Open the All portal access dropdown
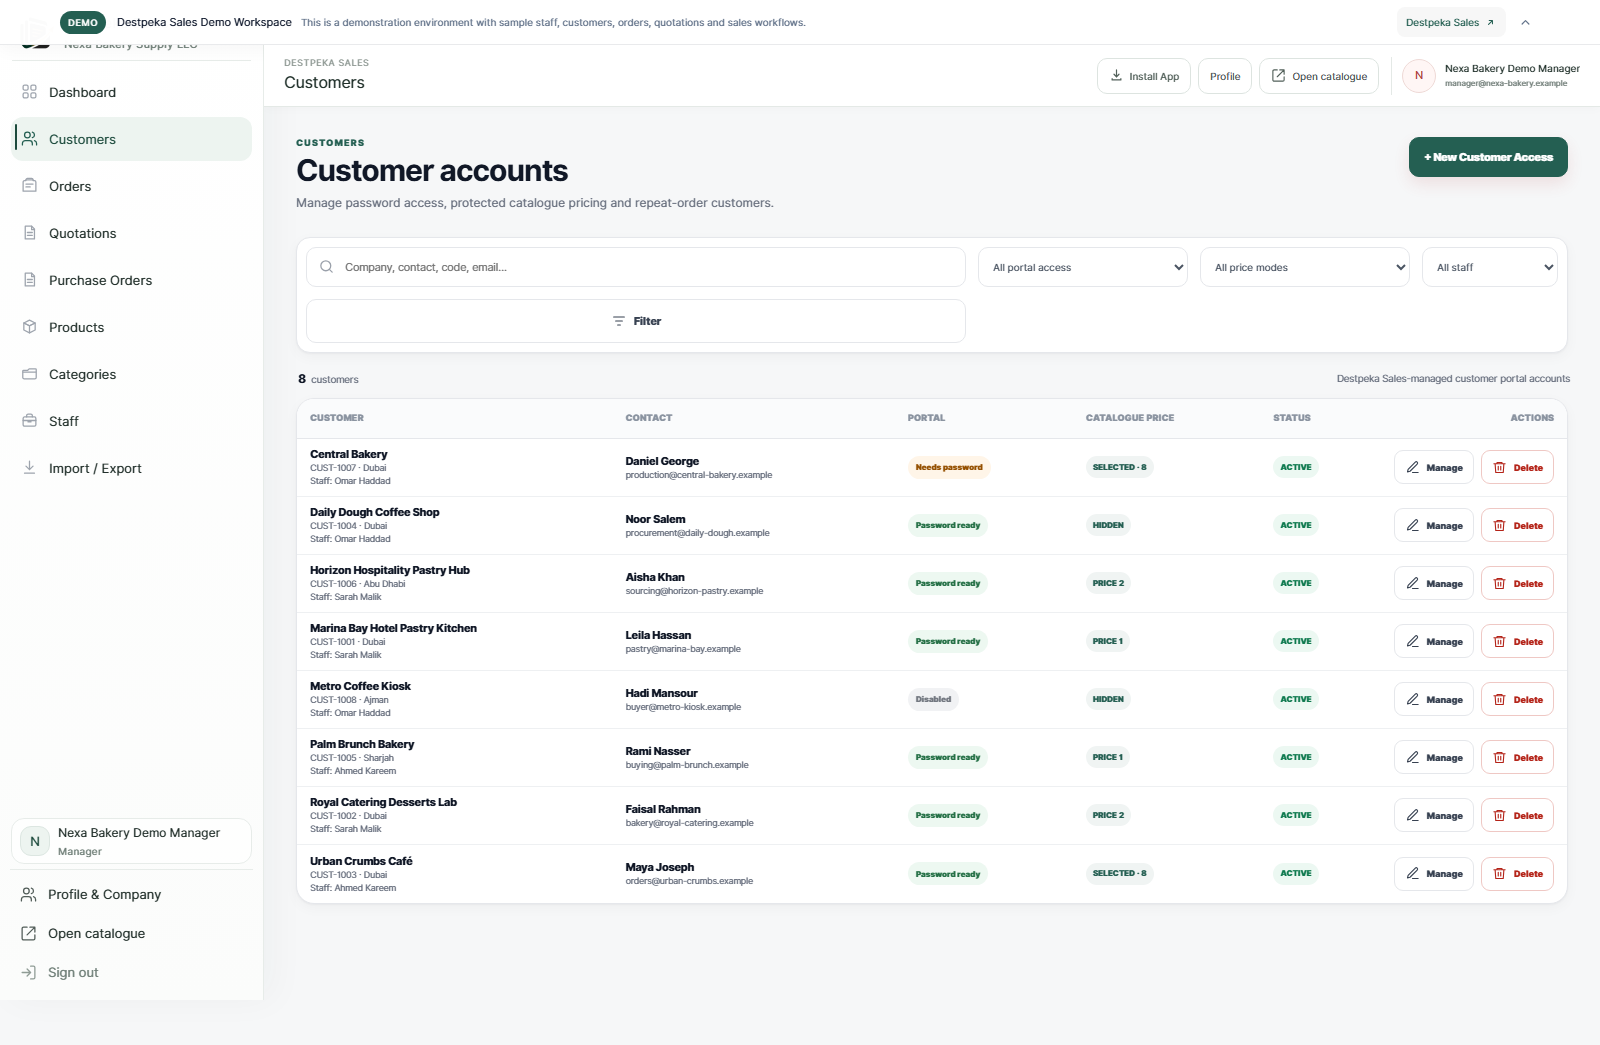This screenshot has height=1045, width=1600. click(1083, 267)
